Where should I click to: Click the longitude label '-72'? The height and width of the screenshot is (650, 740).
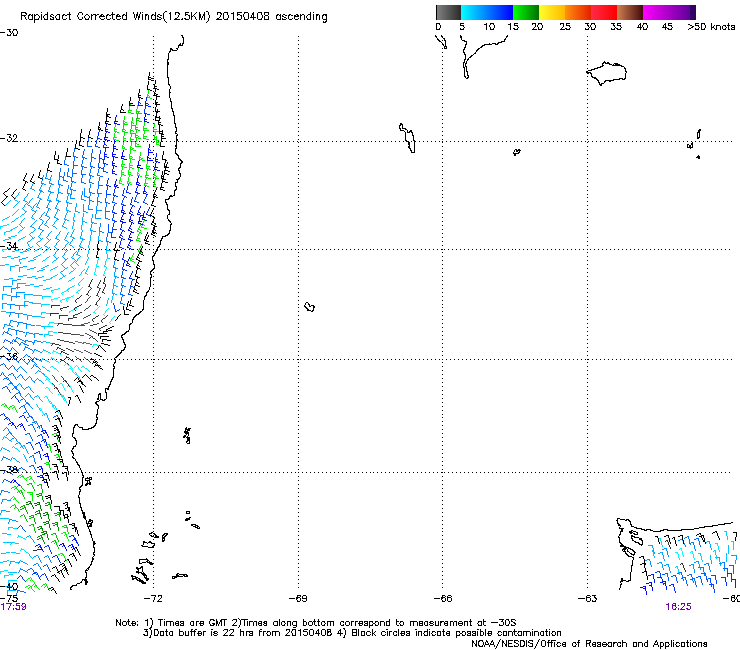153,599
